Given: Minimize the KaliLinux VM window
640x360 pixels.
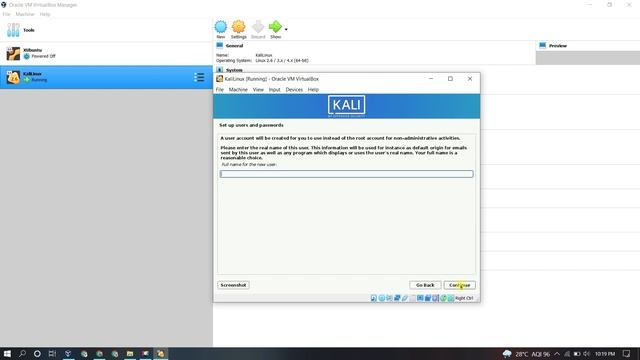Looking at the screenshot, I should [431, 78].
